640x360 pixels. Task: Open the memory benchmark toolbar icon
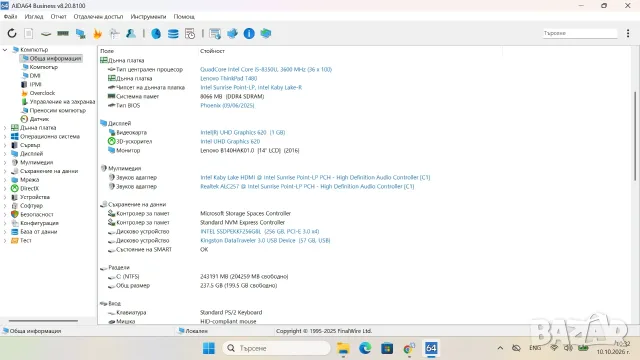coord(63,33)
